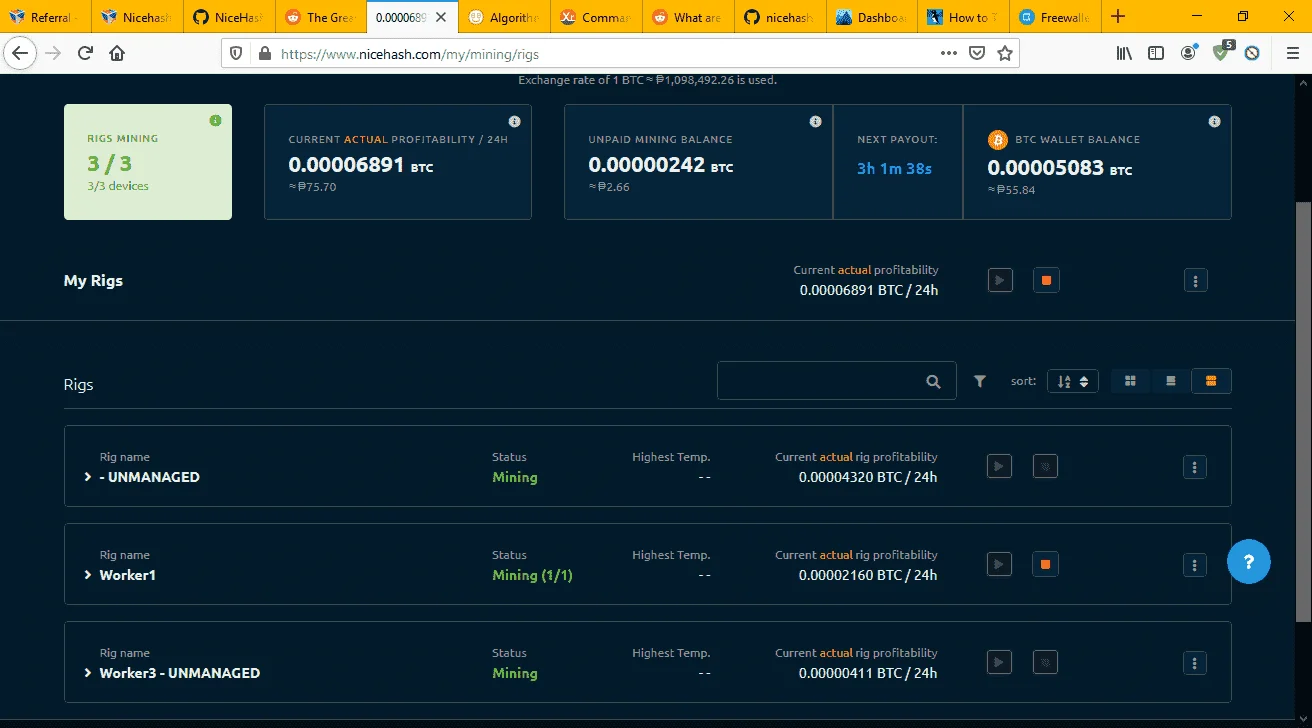Go to the browser home page
Image resolution: width=1312 pixels, height=728 pixels.
(117, 53)
